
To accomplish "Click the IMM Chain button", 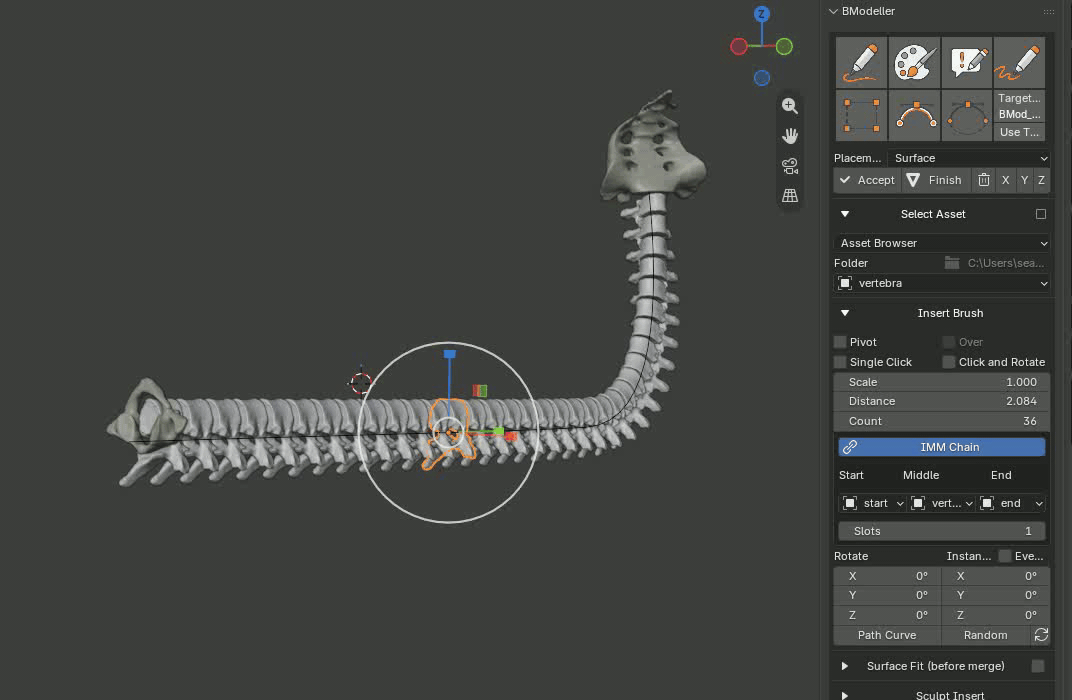I will click(942, 447).
